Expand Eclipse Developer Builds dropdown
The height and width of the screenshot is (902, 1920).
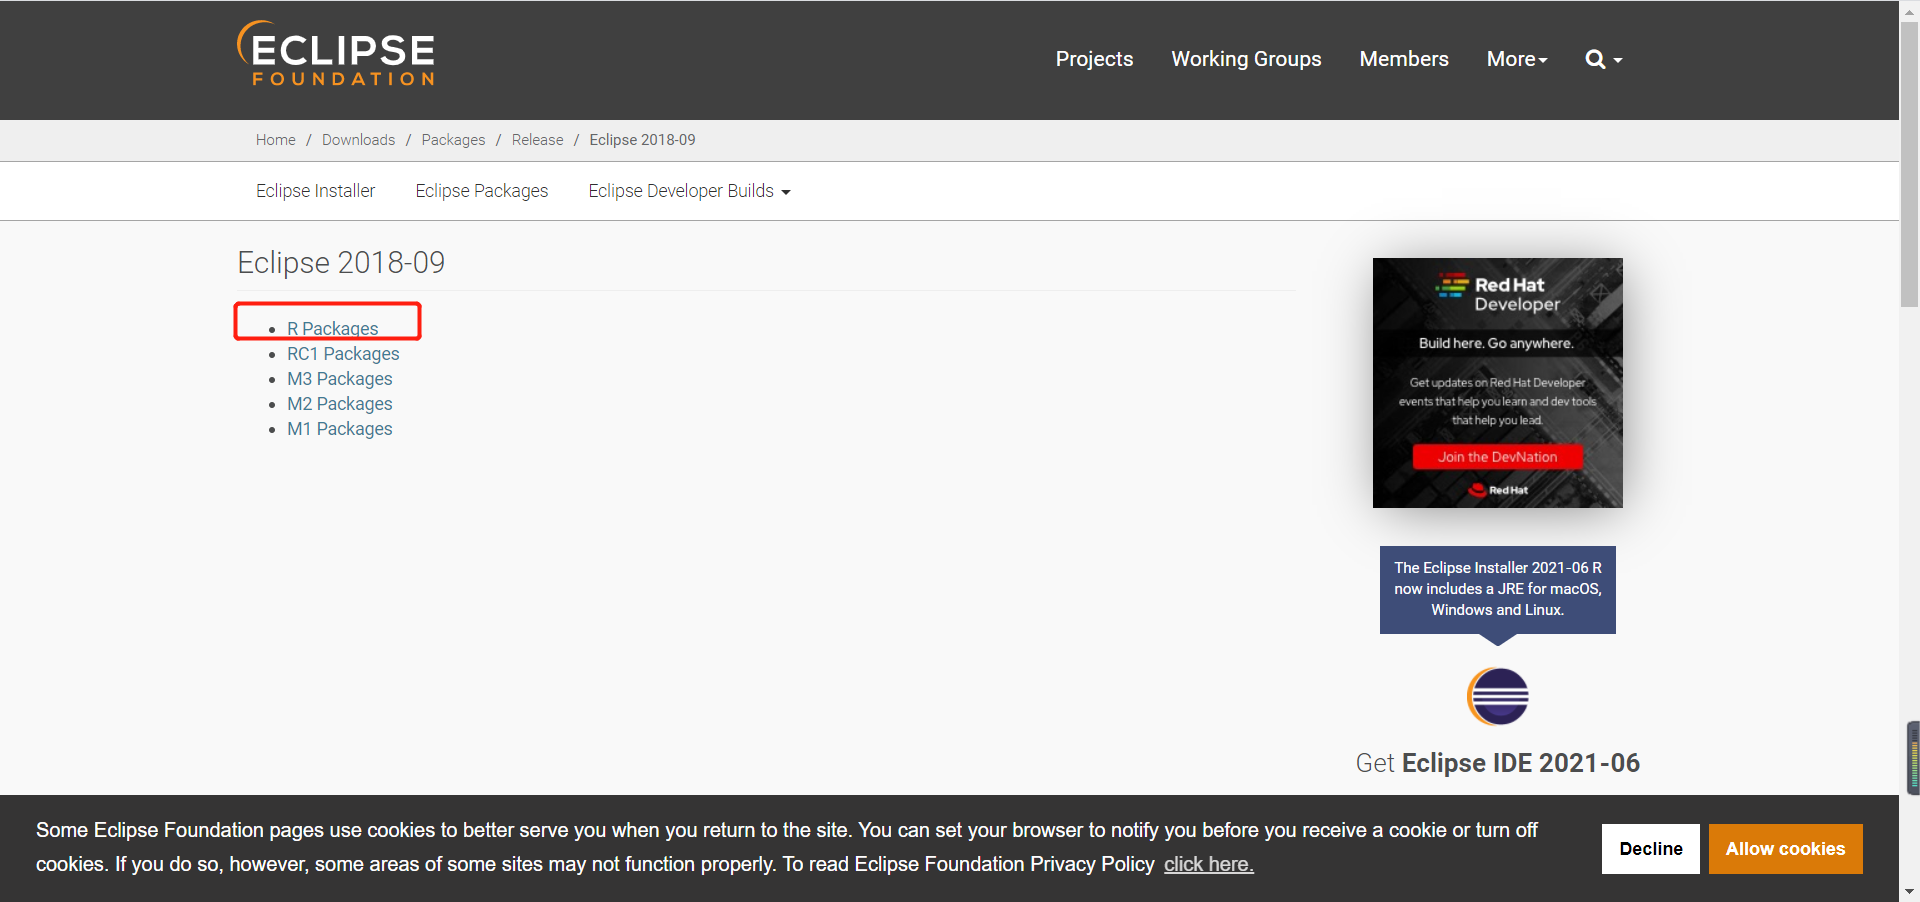689,191
